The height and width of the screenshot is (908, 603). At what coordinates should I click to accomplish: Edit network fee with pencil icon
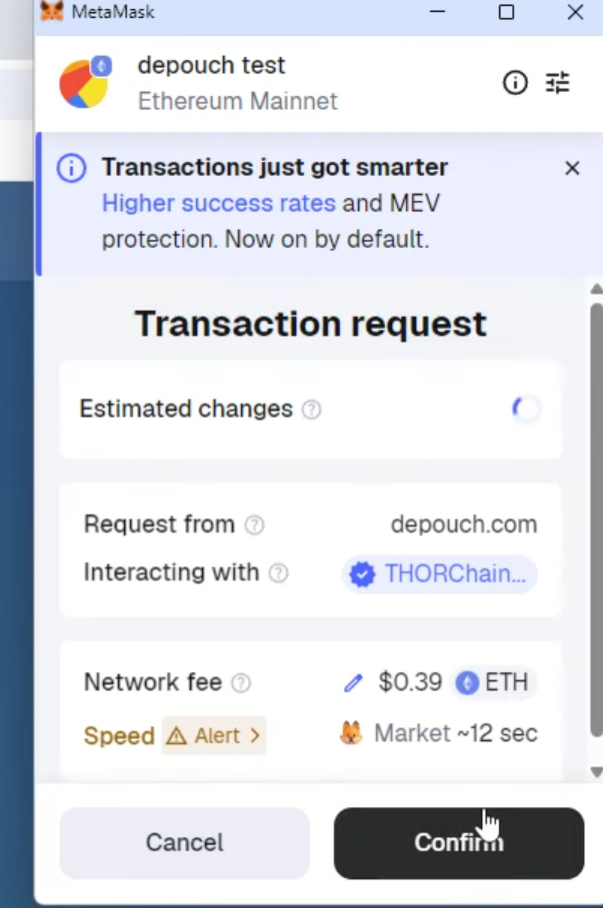tap(353, 683)
